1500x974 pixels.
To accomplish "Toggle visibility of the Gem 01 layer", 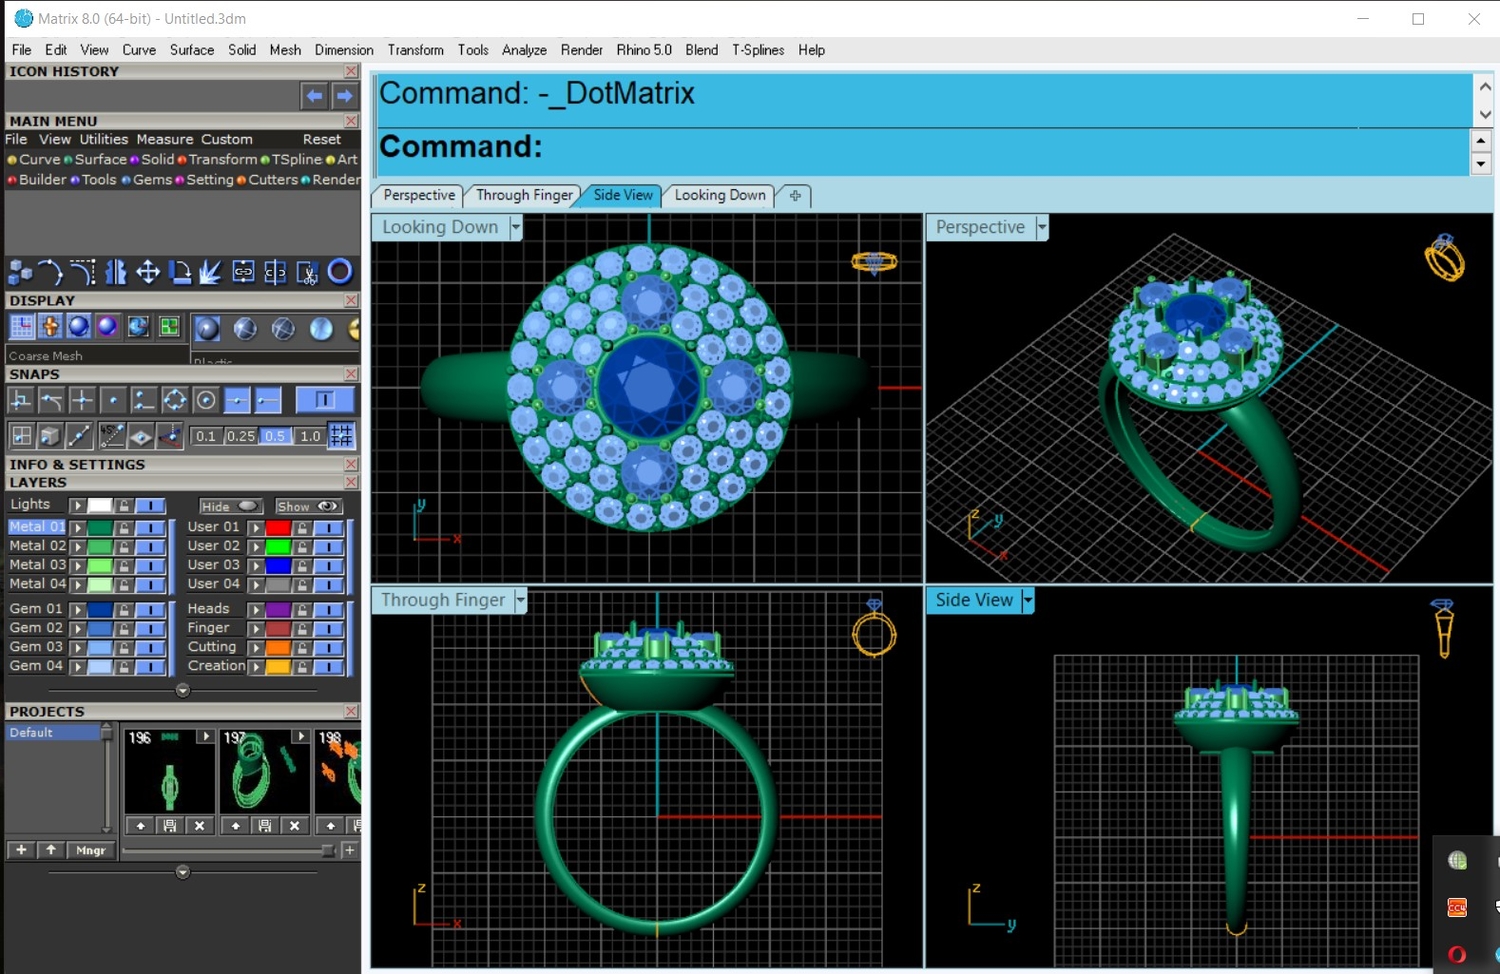I will coord(150,609).
